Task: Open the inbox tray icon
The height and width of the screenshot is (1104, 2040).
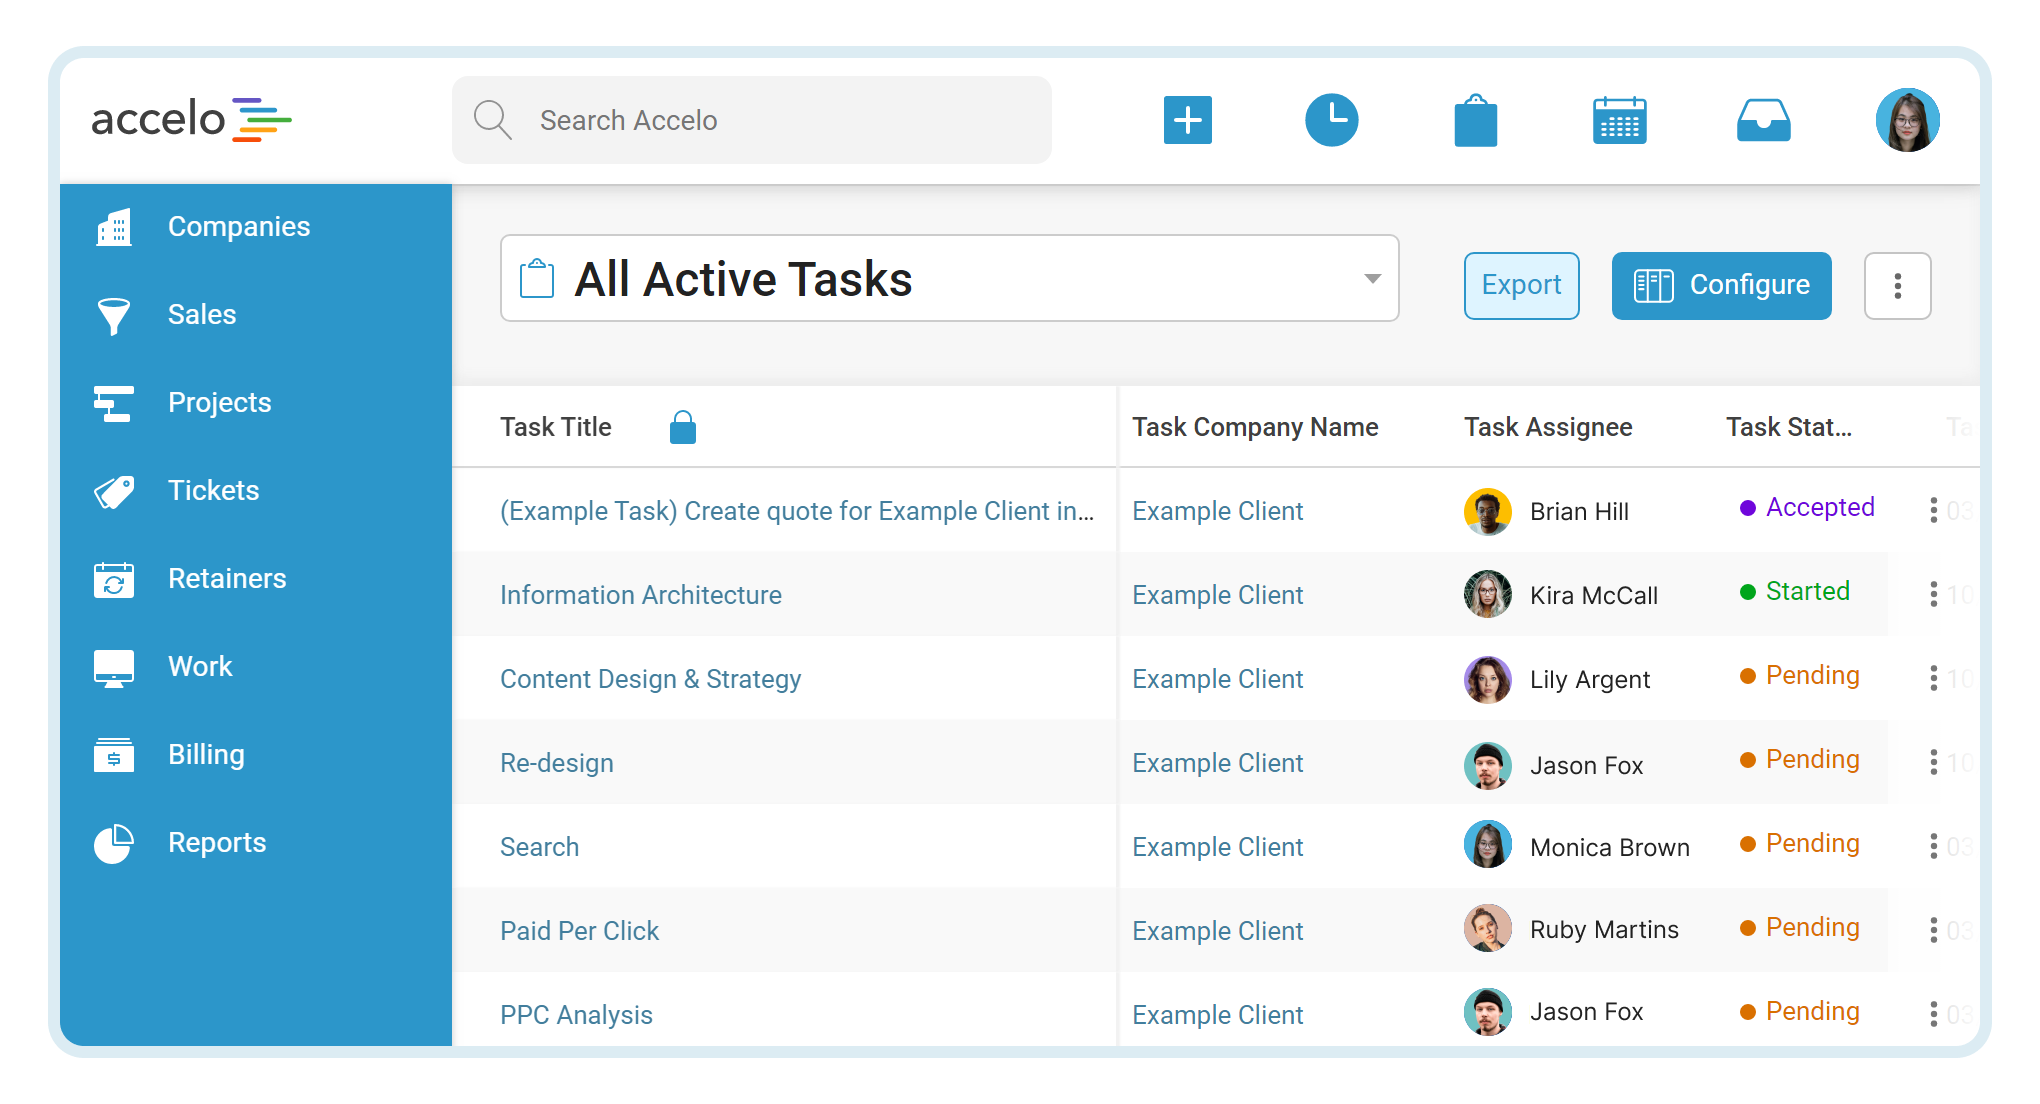Action: tap(1763, 121)
